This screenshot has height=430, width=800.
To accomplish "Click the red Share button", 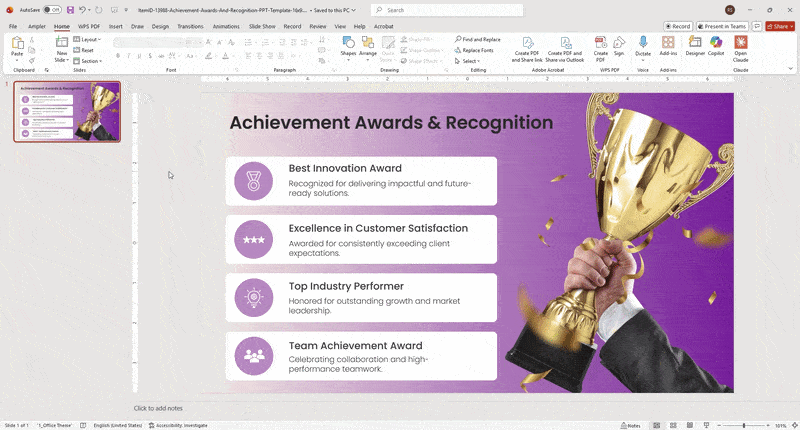I will [x=780, y=26].
